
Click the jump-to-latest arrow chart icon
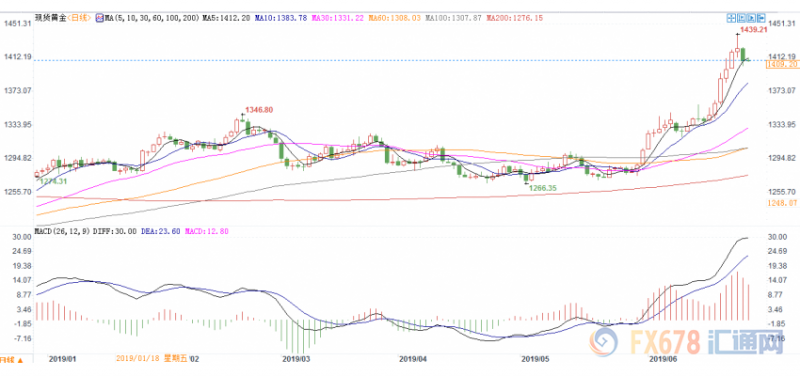point(761,18)
